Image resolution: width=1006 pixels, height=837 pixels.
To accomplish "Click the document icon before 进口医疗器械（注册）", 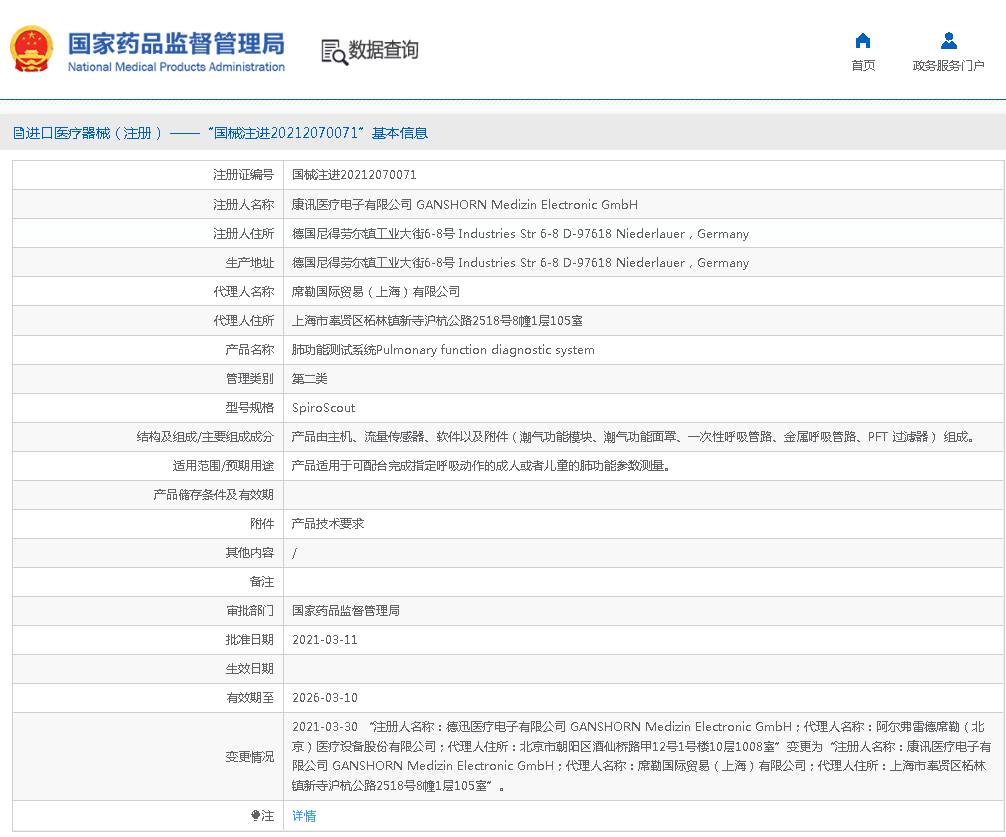I will [18, 133].
